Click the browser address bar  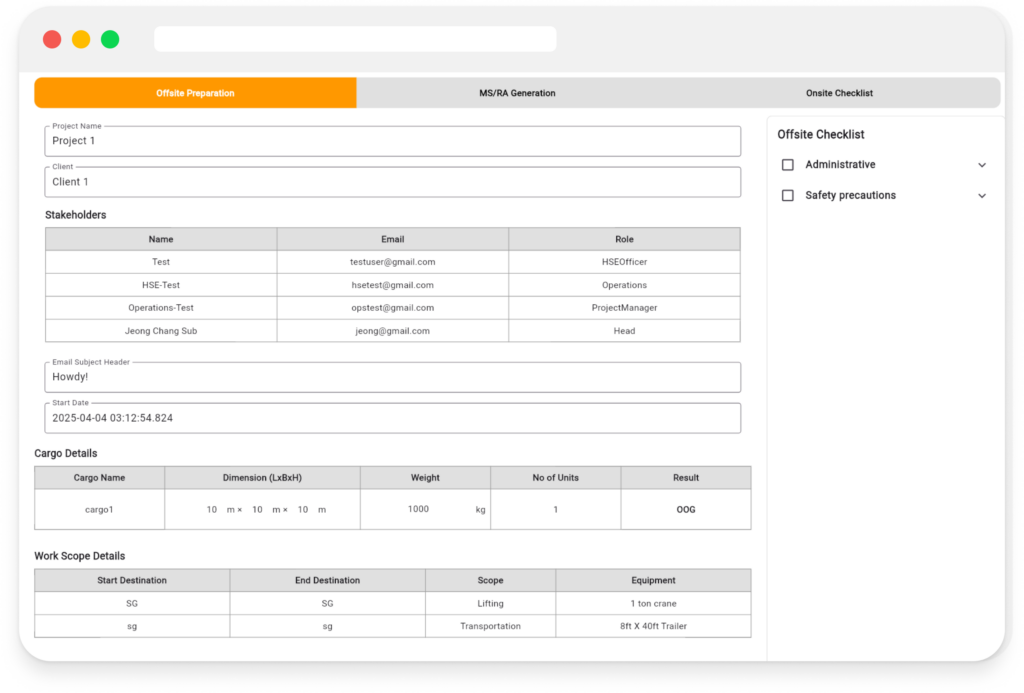pyautogui.click(x=355, y=38)
